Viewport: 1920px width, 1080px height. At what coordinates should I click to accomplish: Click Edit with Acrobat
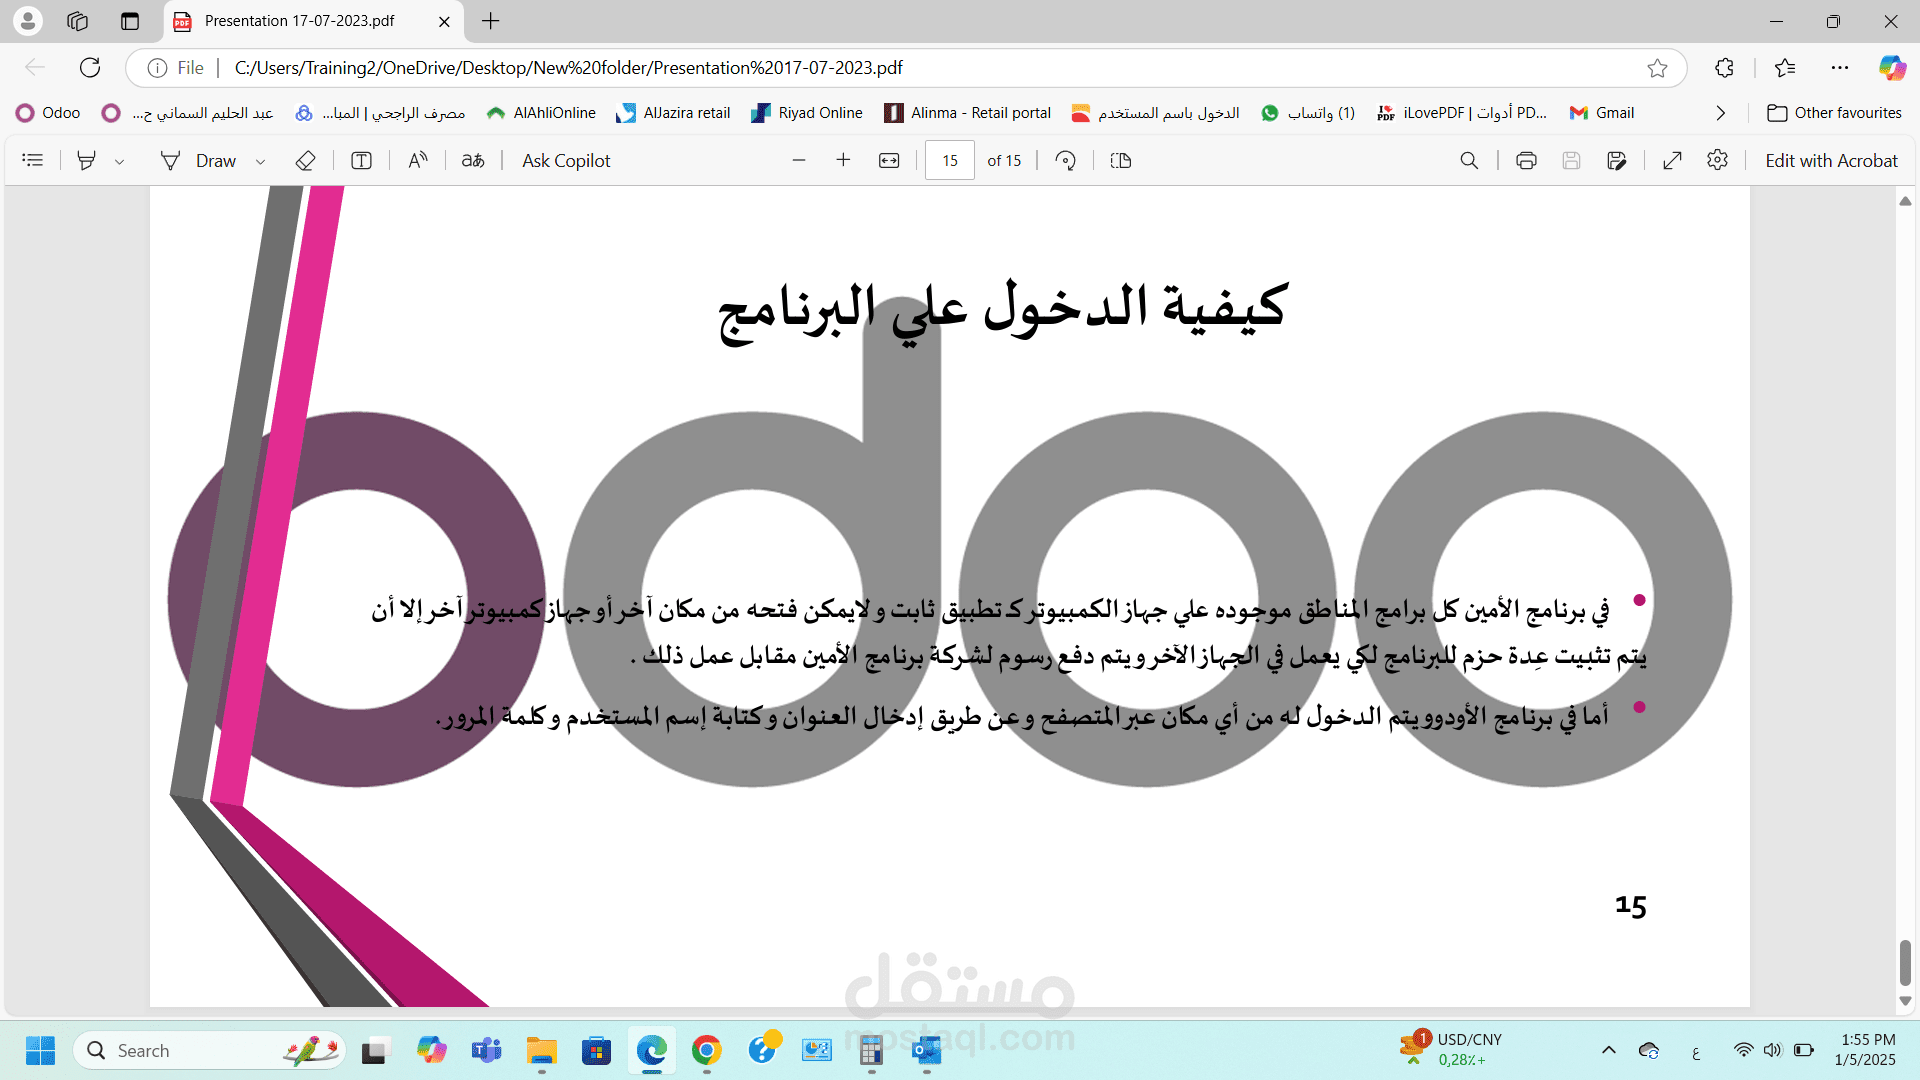pyautogui.click(x=1831, y=160)
